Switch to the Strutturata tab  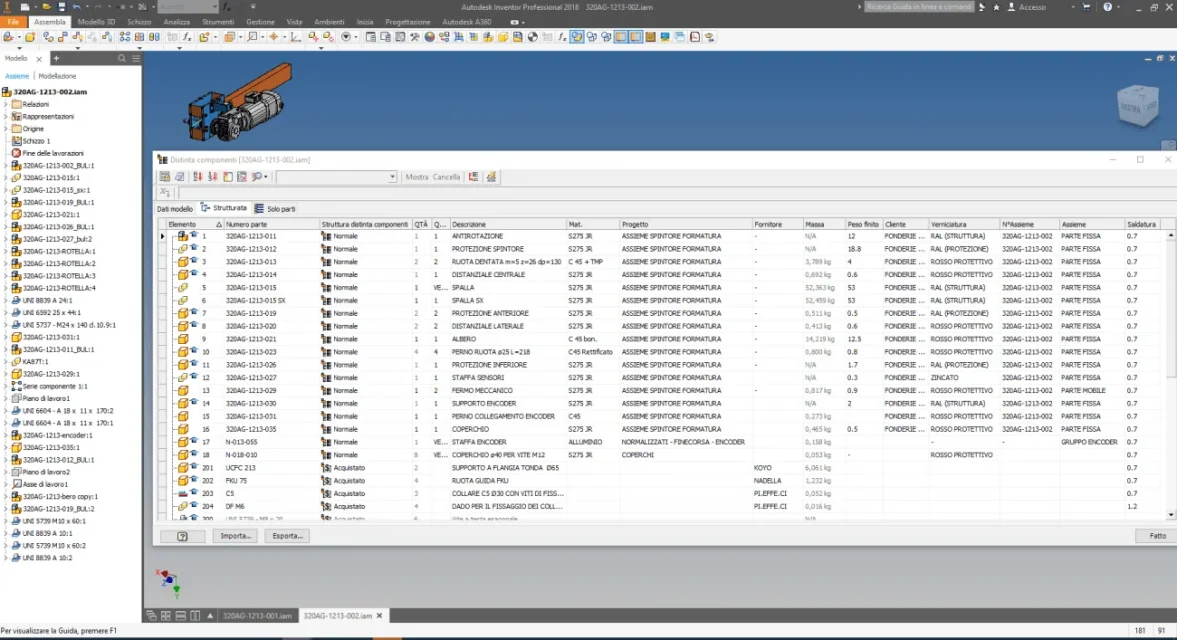[x=224, y=208]
